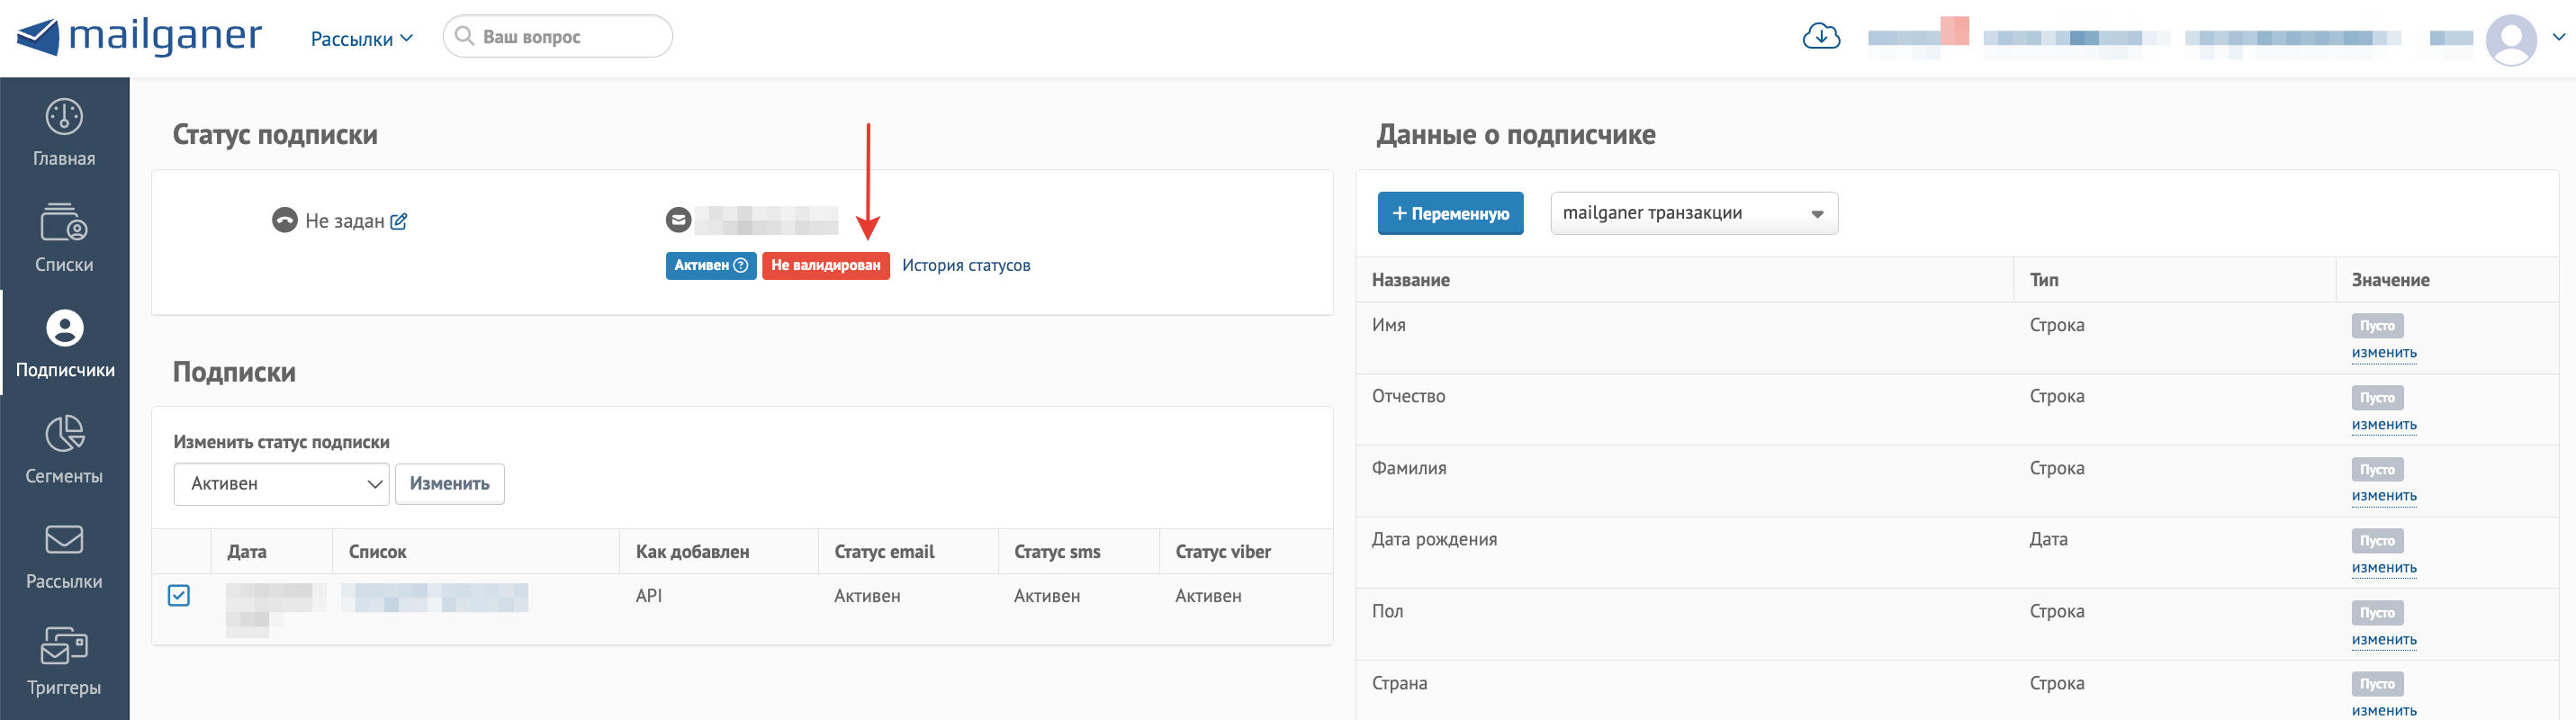Open Главная in the sidebar
The image size is (2576, 720).
coord(64,132)
